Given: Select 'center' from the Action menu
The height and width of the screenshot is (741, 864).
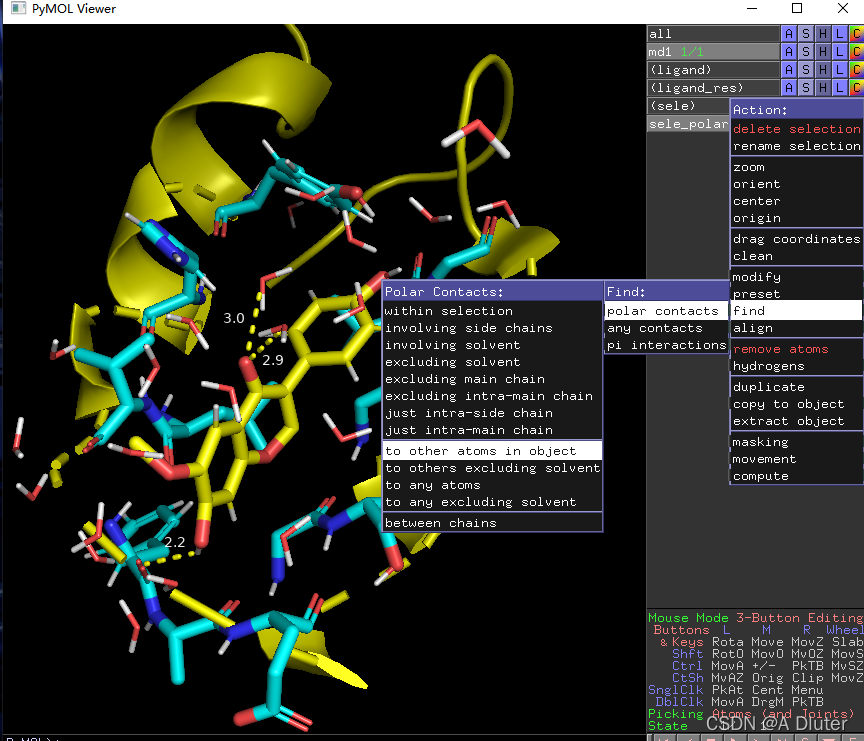Looking at the screenshot, I should click(x=797, y=201).
